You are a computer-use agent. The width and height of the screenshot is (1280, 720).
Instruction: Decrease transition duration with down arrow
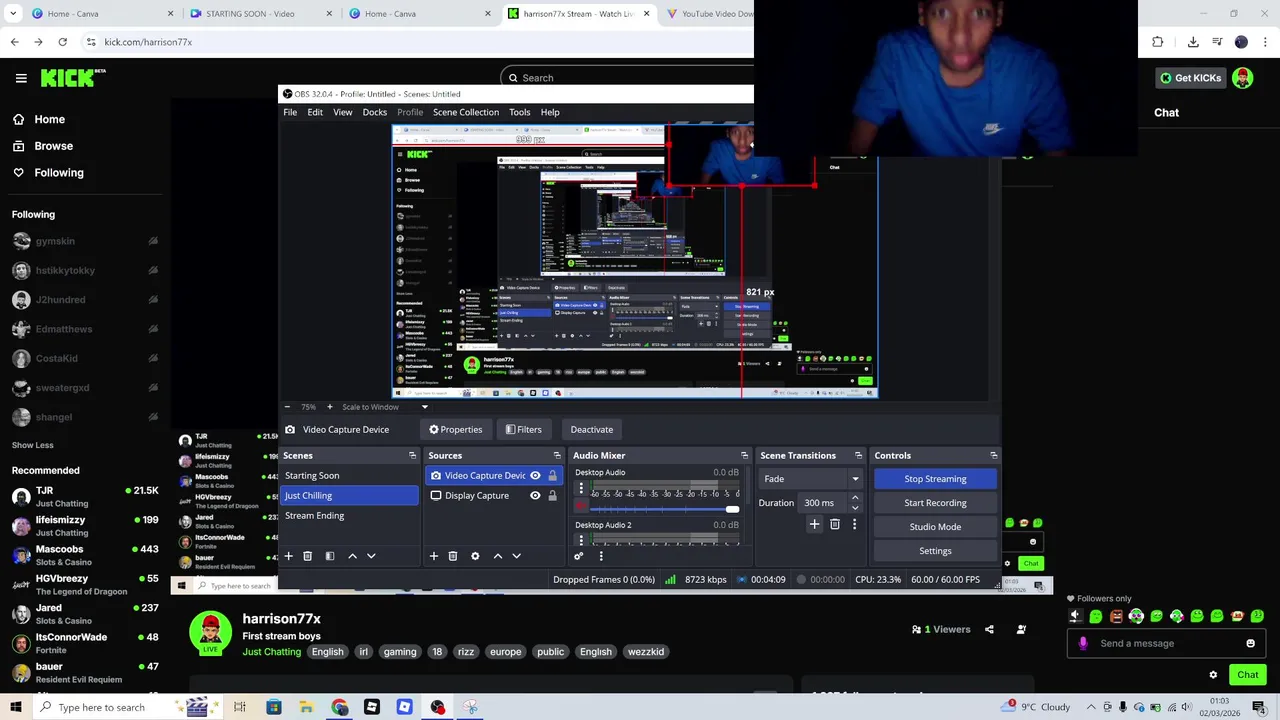tap(855, 508)
